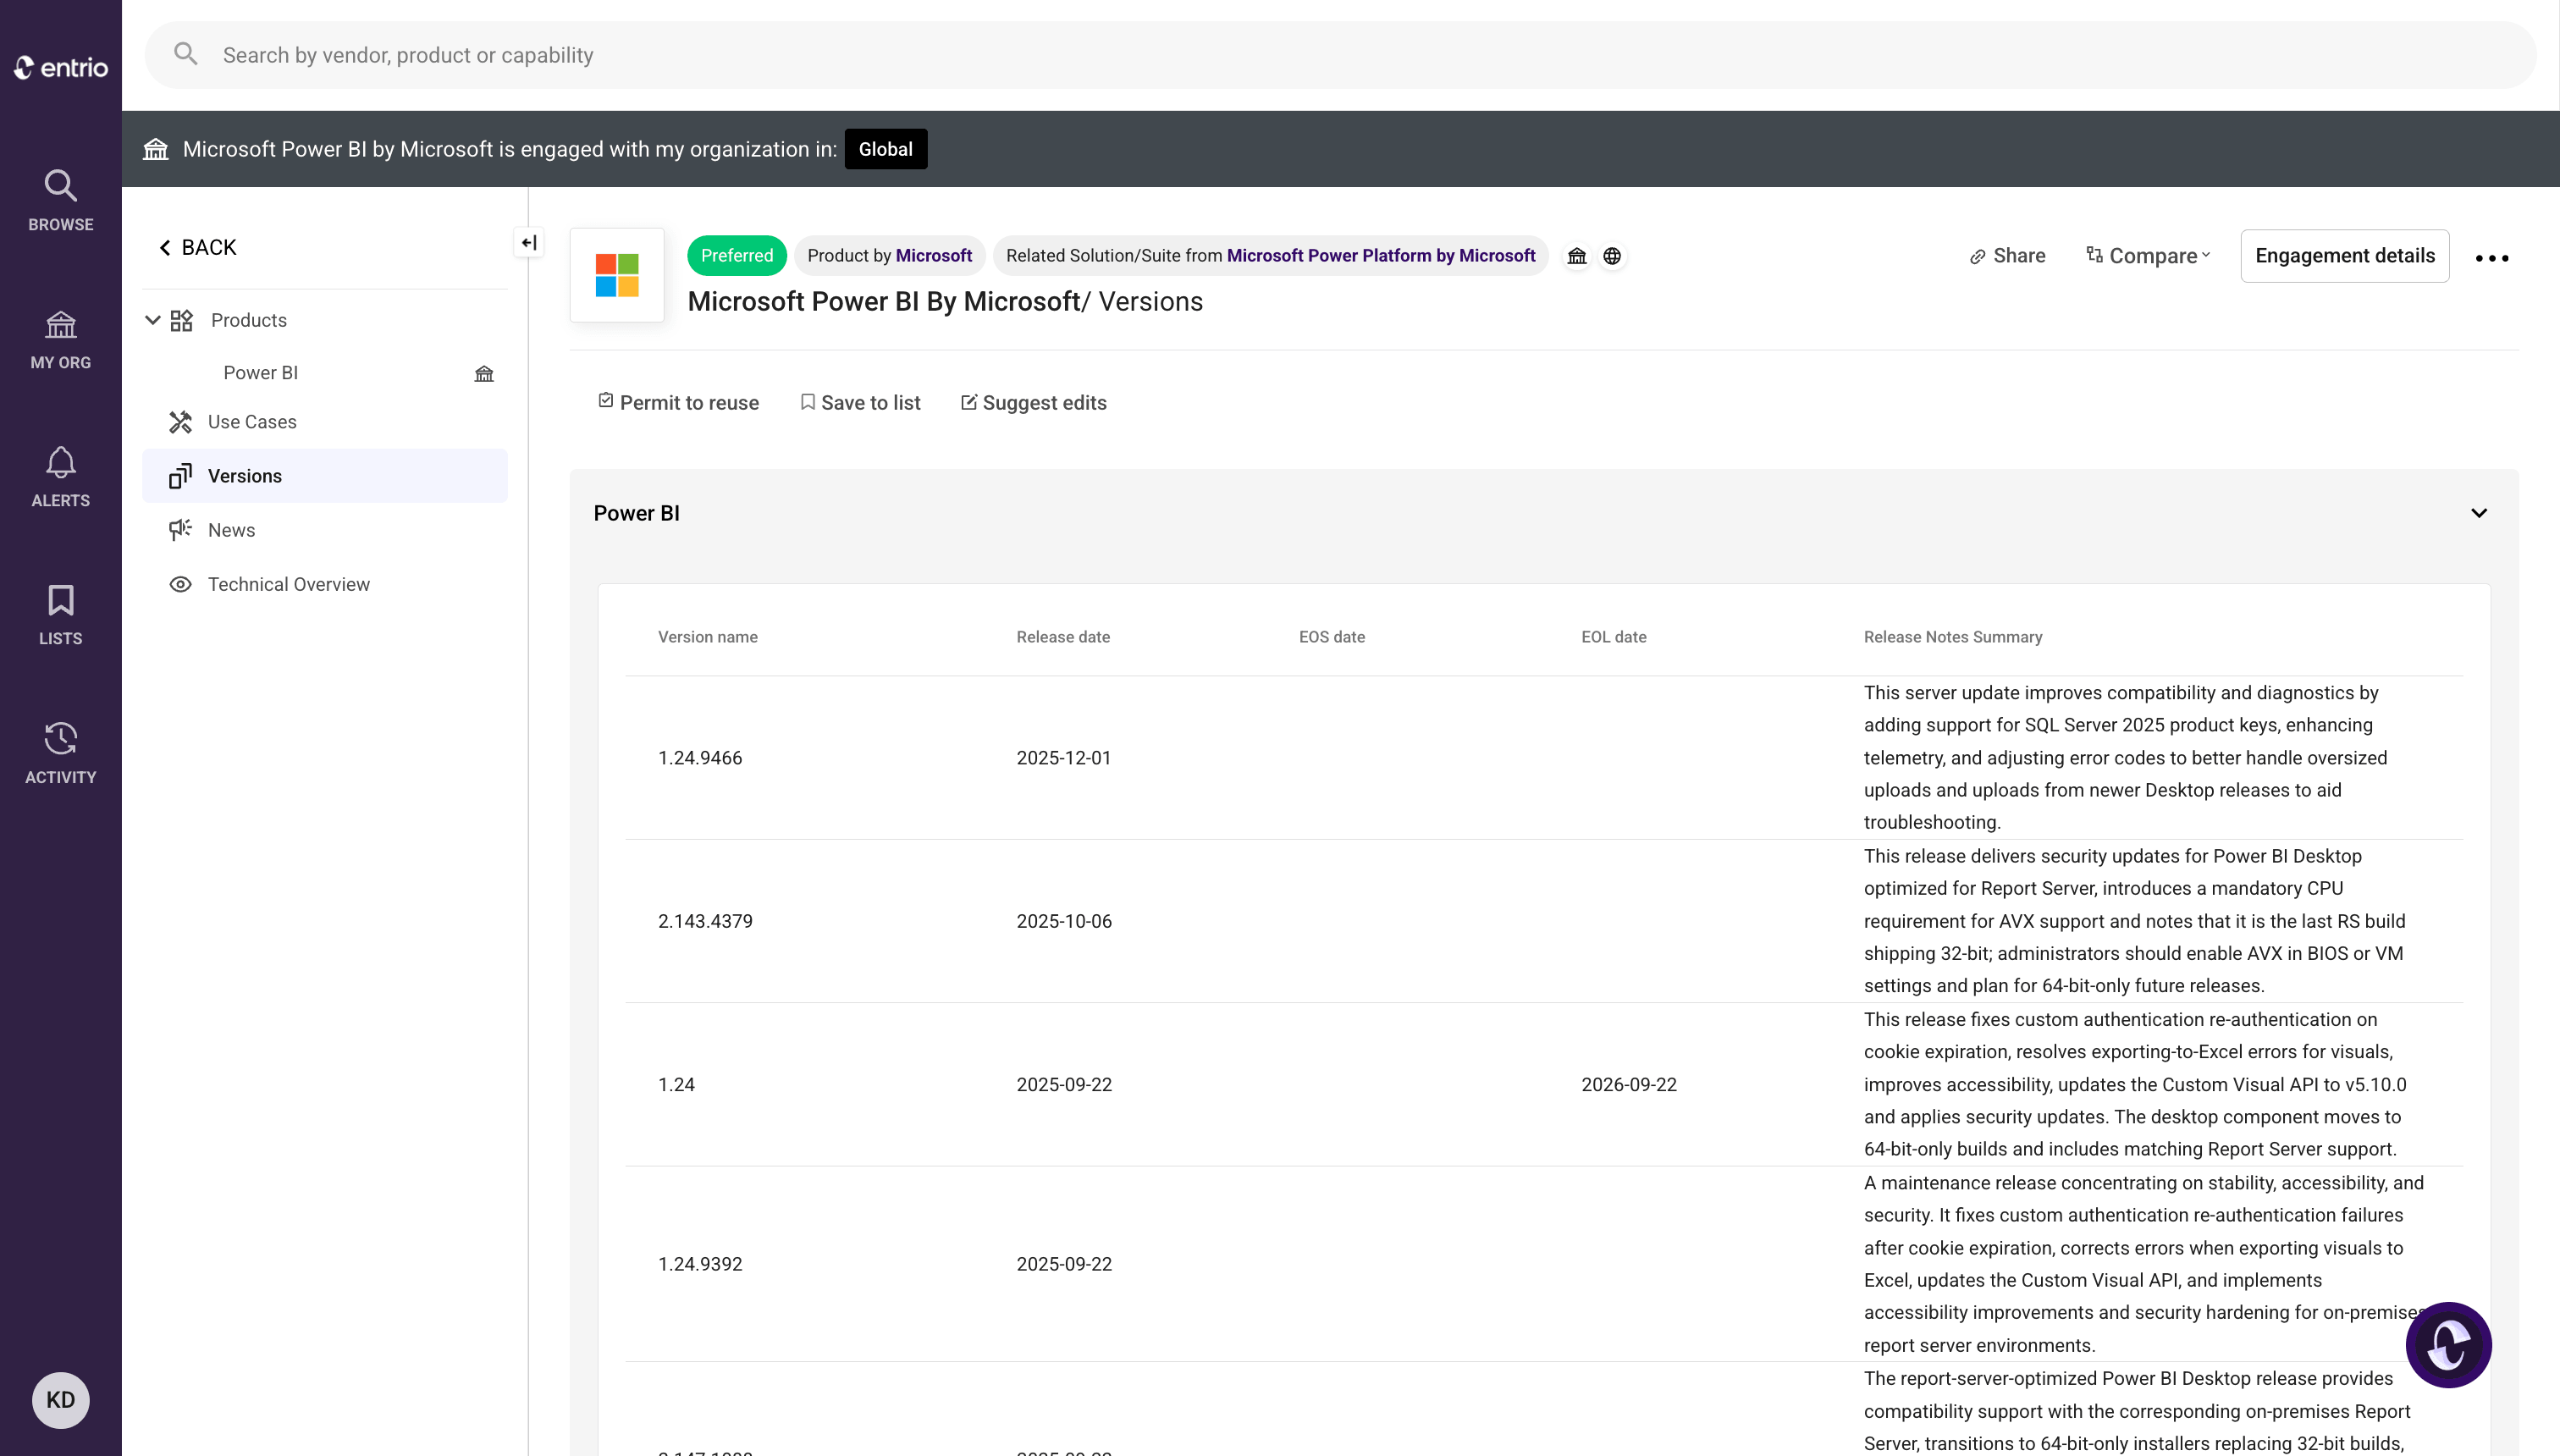2560x1456 pixels.
Task: Open KD user avatar menu
Action: [x=61, y=1399]
